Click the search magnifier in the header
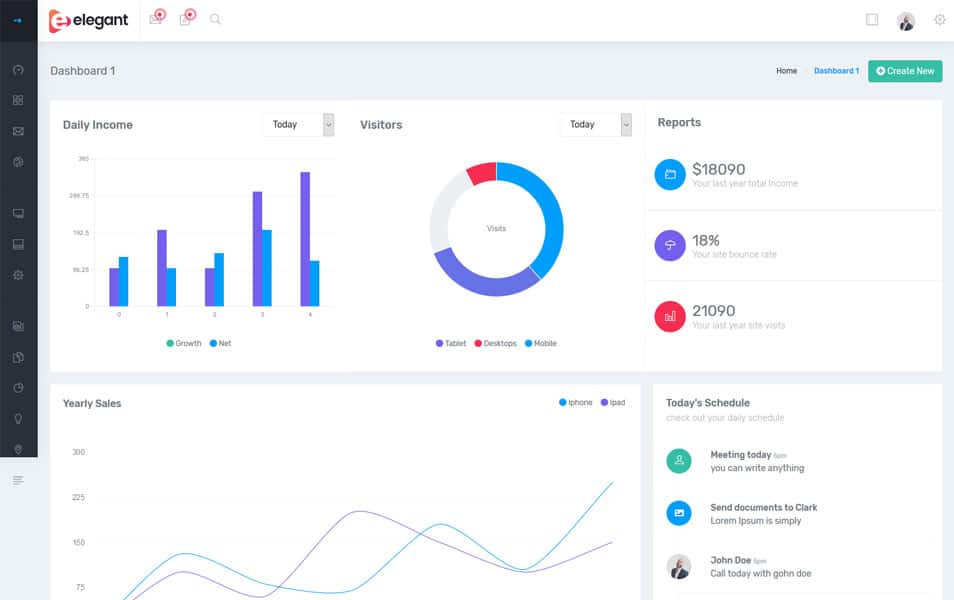Screen dimensions: 954x600 click(215, 18)
